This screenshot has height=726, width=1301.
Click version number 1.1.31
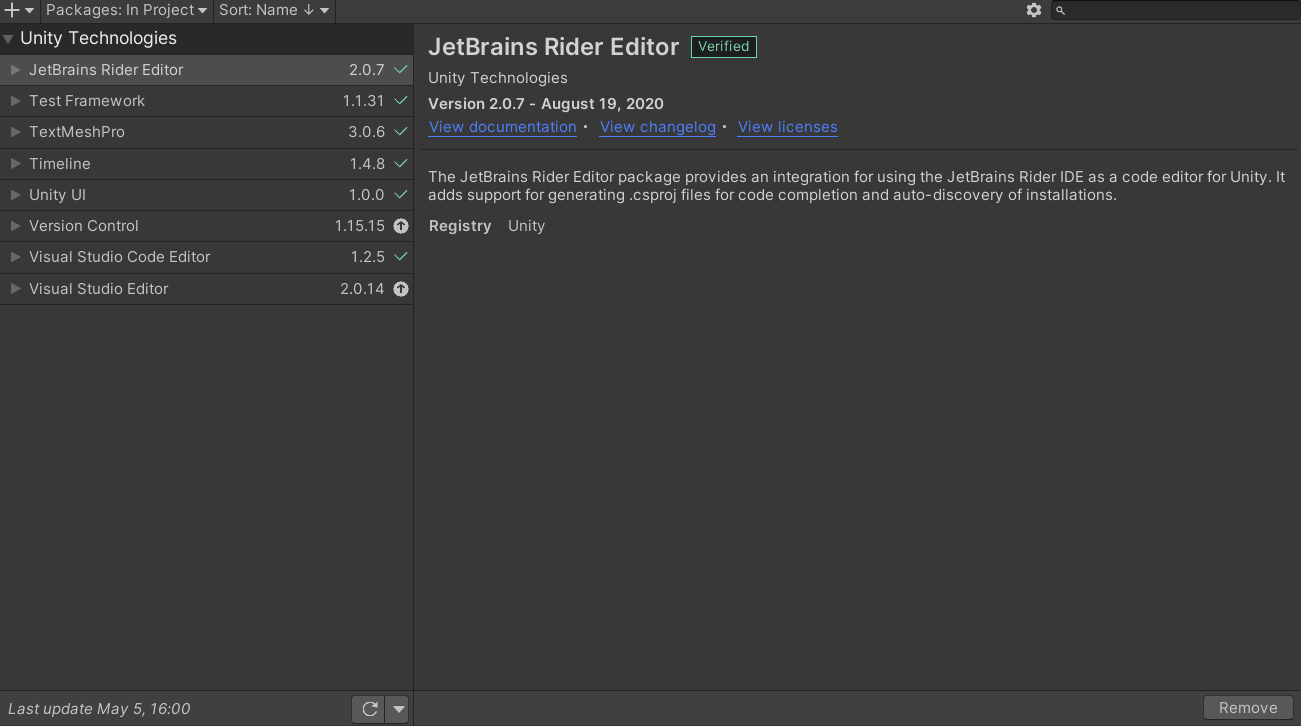[x=364, y=101]
